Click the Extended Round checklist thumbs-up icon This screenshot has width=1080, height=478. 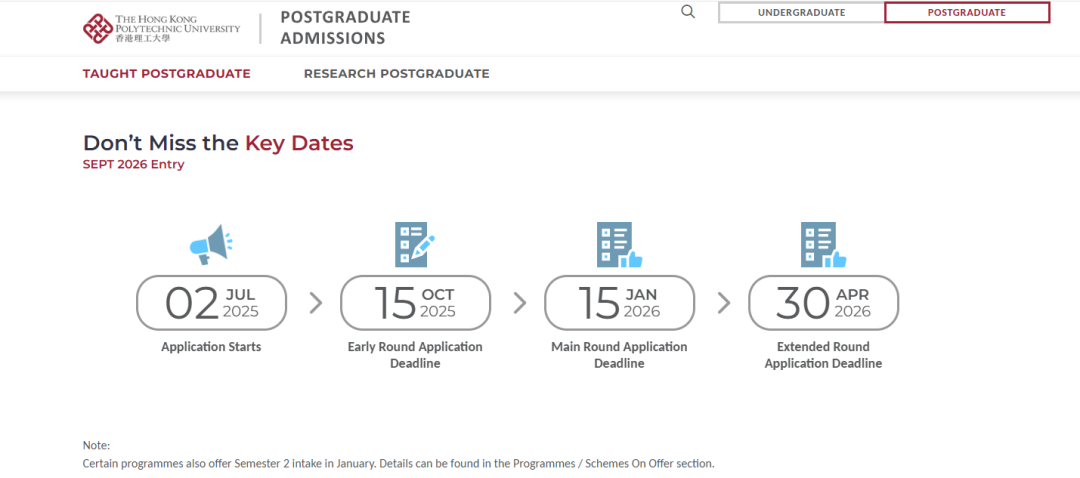[x=823, y=245]
